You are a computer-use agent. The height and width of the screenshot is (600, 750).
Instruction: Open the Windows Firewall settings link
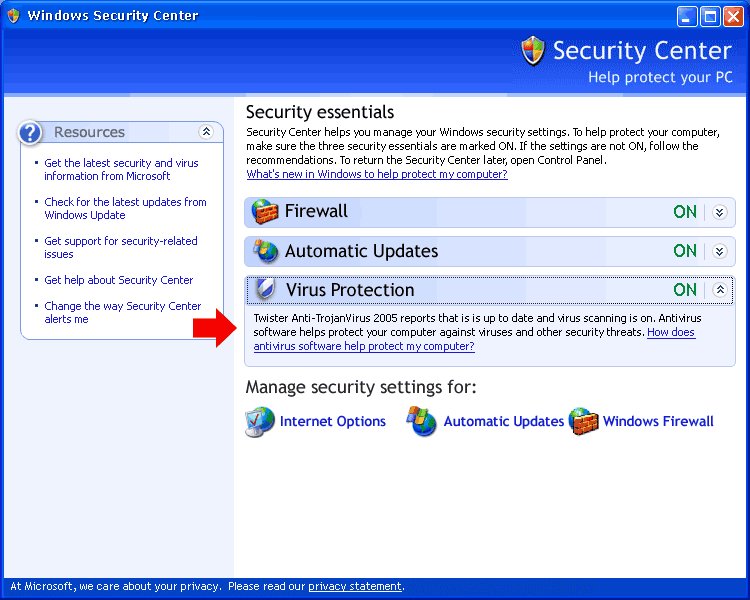pyautogui.click(x=658, y=422)
